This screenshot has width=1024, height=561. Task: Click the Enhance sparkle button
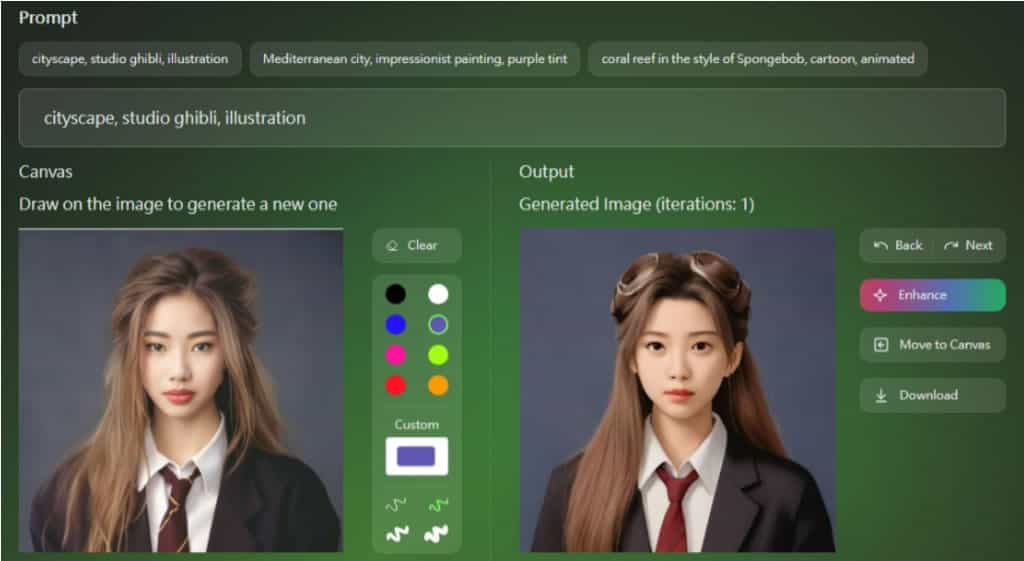pyautogui.click(x=932, y=295)
